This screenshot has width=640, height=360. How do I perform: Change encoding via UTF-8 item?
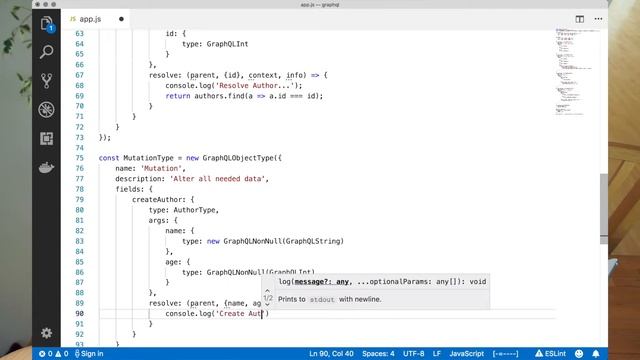413,353
